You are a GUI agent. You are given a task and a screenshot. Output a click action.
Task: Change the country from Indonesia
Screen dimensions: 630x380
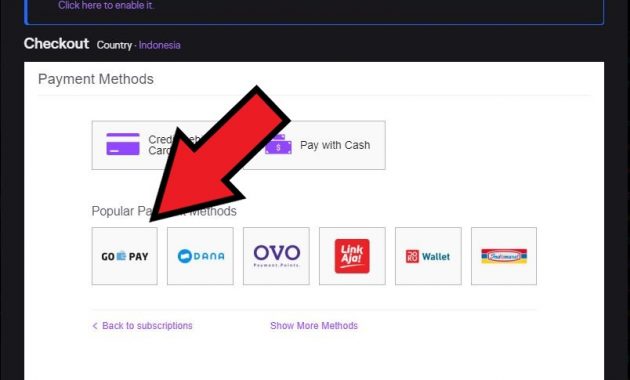[160, 45]
